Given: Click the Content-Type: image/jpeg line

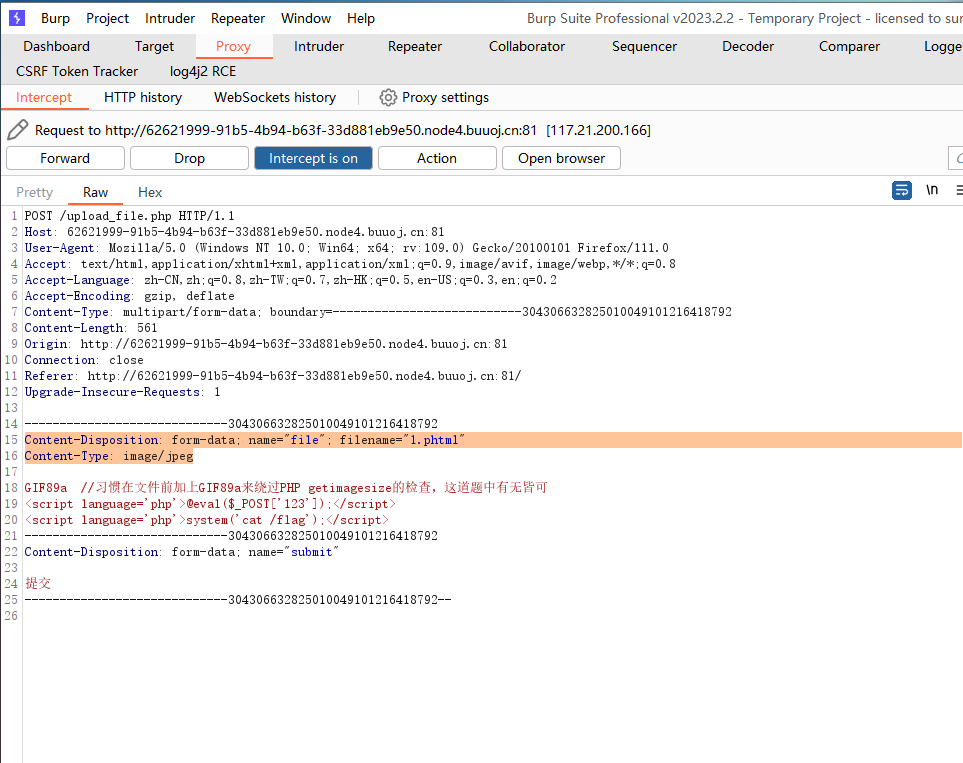Looking at the screenshot, I should [x=109, y=456].
